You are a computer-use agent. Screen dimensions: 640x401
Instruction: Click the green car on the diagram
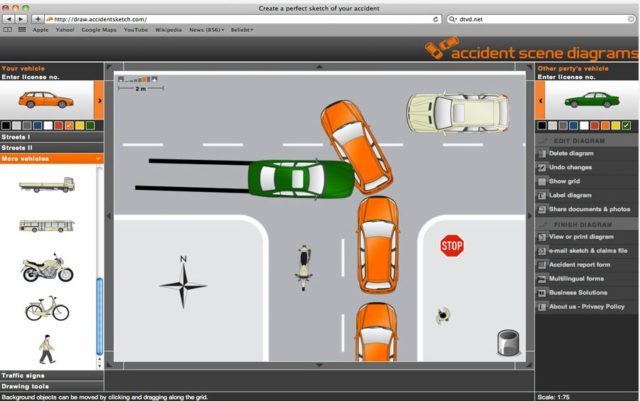click(x=301, y=179)
